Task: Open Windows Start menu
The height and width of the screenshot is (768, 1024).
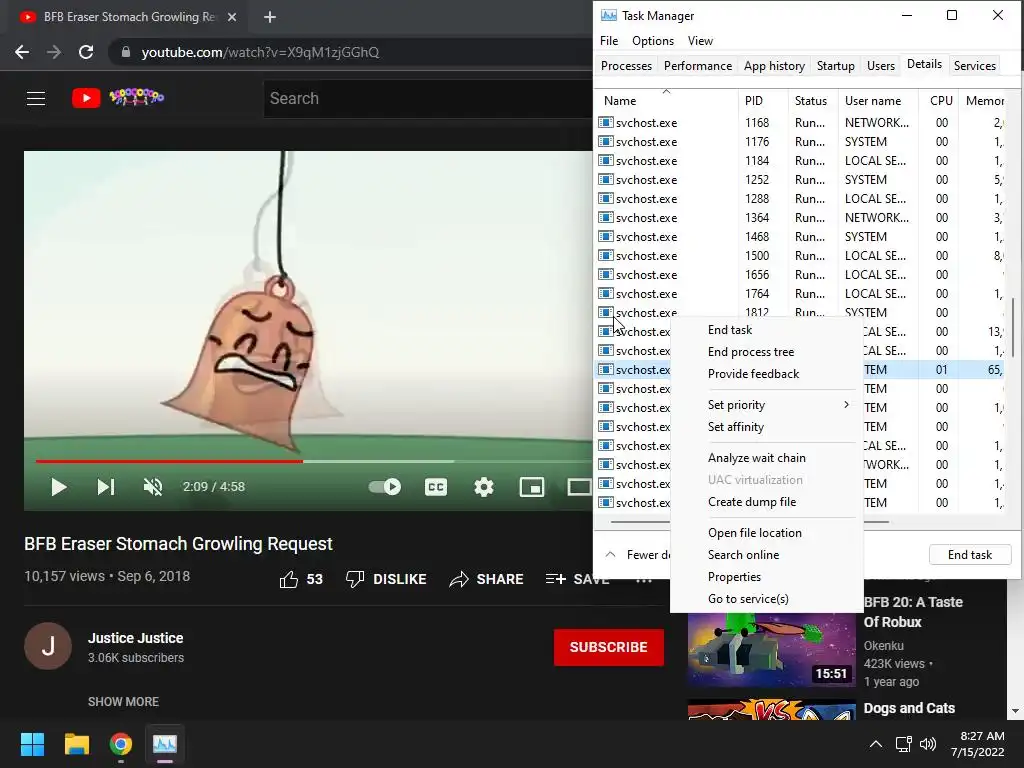Action: [x=32, y=744]
